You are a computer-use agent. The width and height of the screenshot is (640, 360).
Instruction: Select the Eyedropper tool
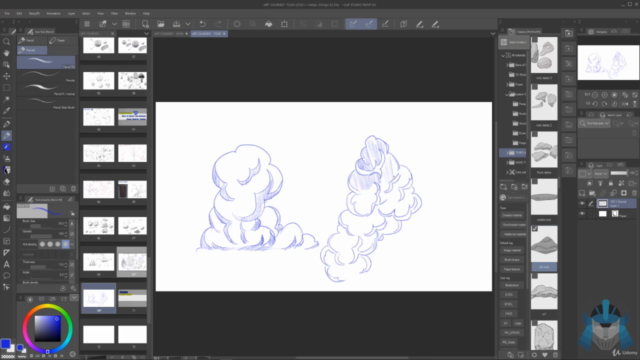point(7,111)
